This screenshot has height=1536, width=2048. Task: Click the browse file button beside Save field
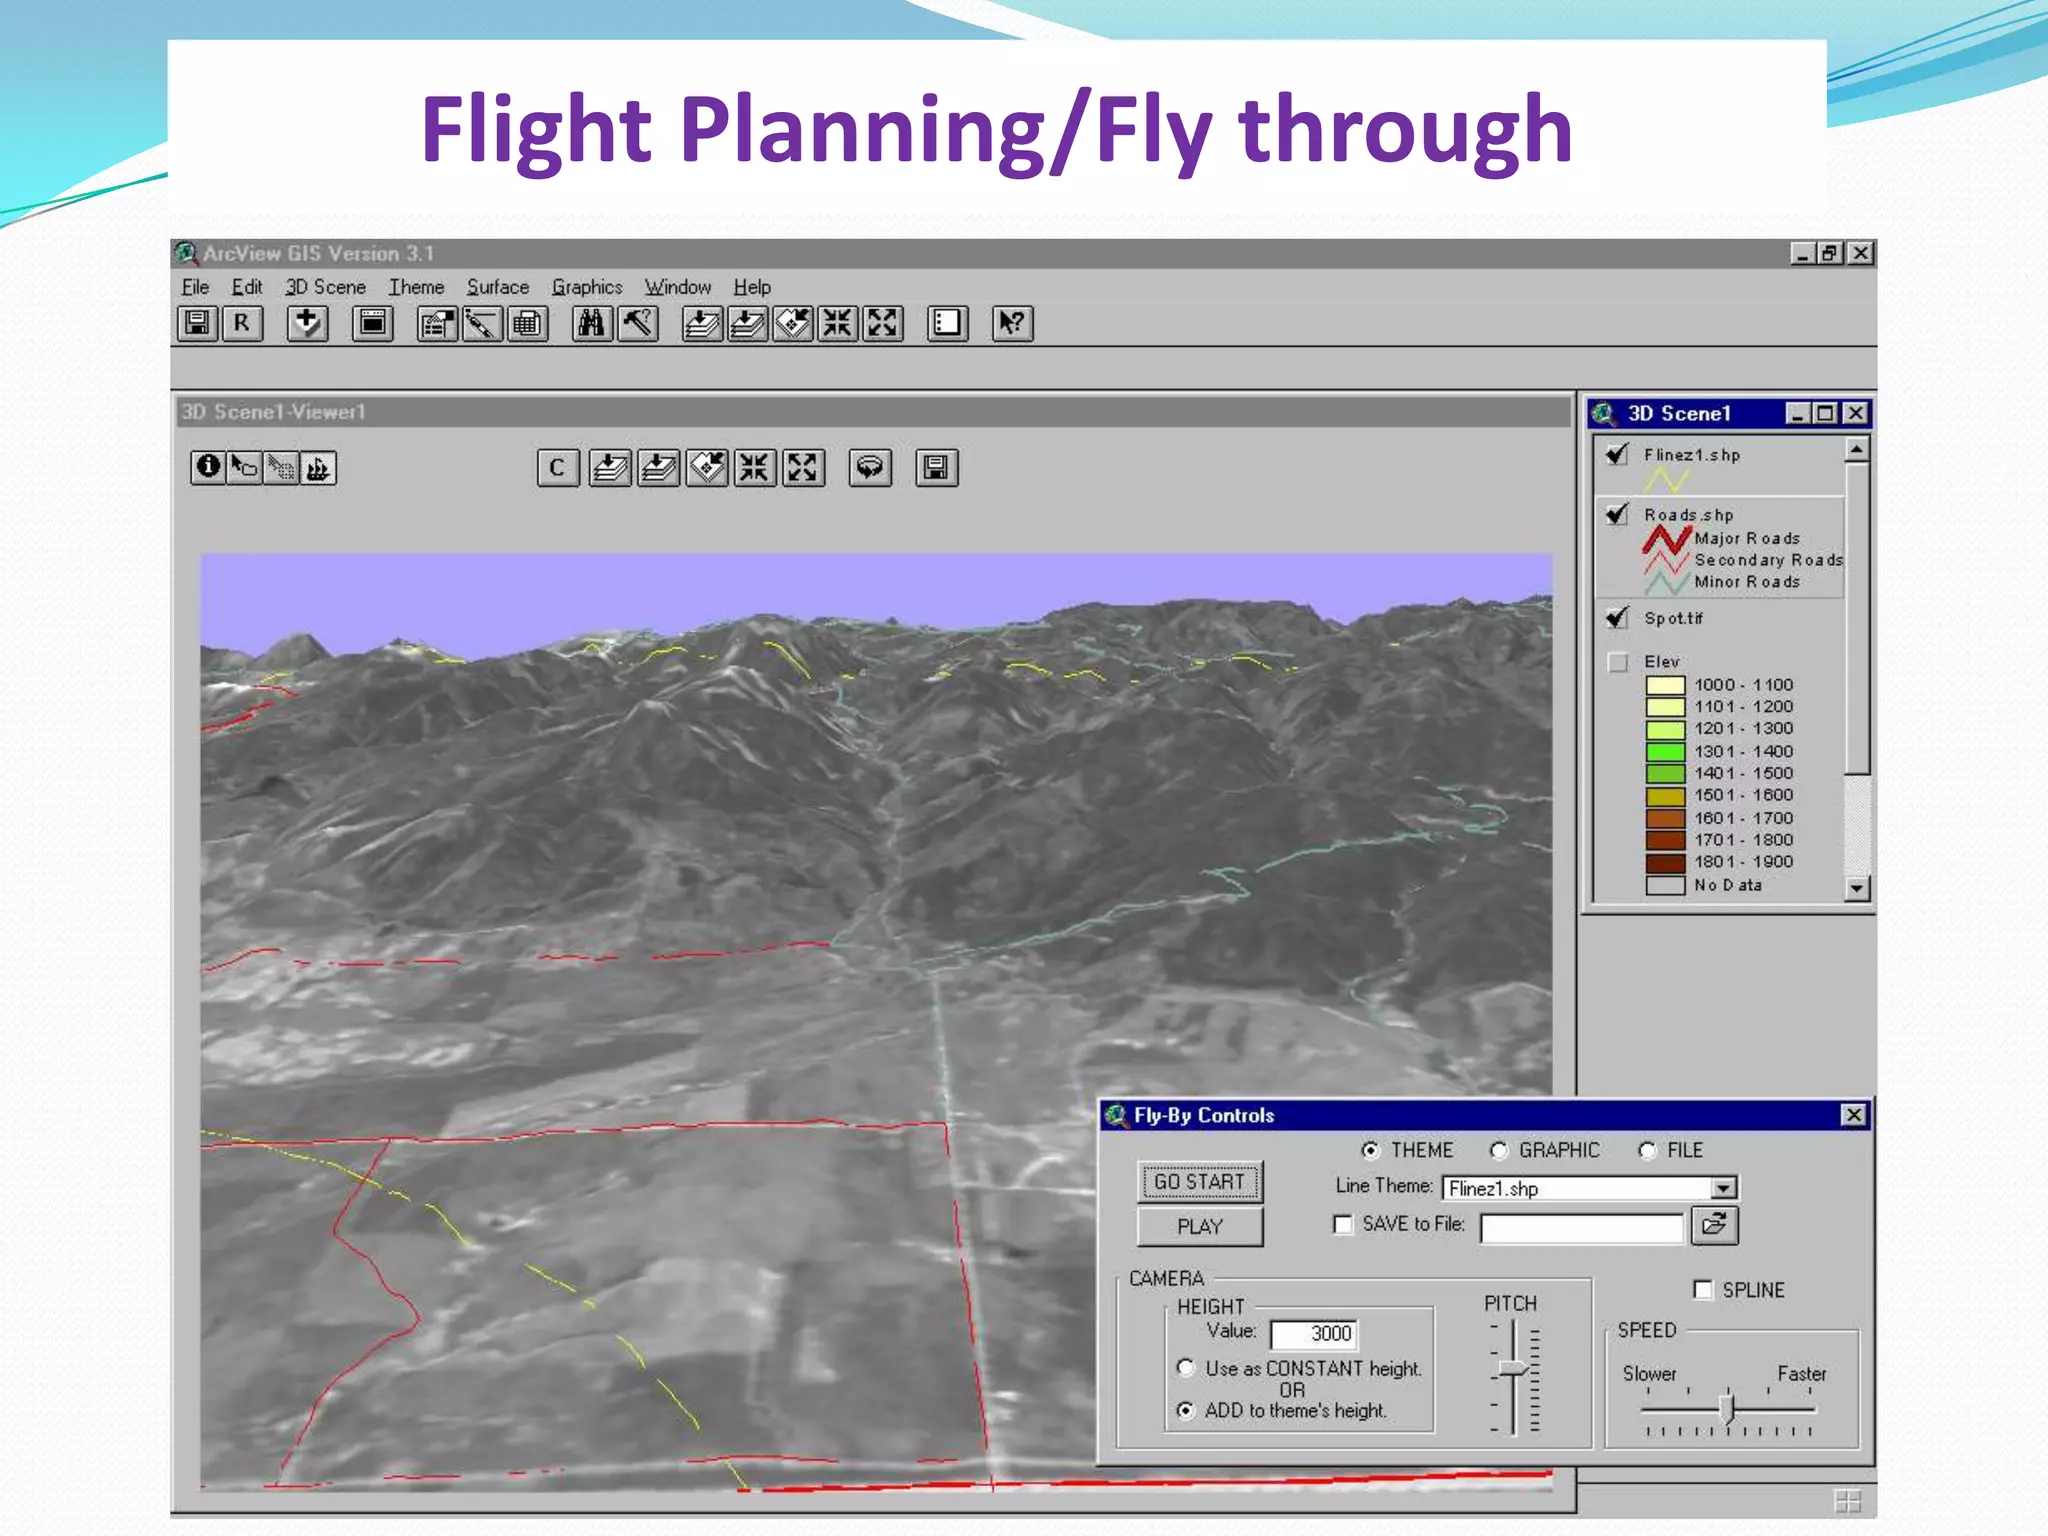[x=1714, y=1225]
